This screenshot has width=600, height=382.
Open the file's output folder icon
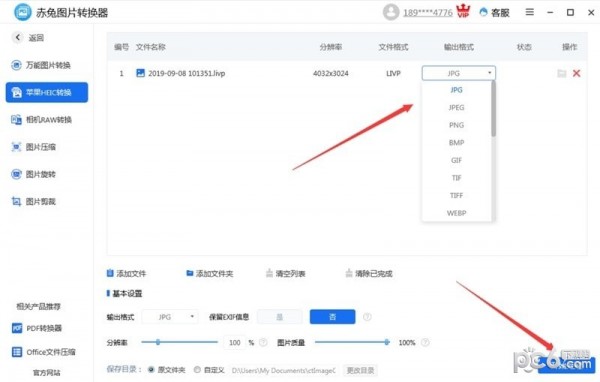[x=561, y=73]
